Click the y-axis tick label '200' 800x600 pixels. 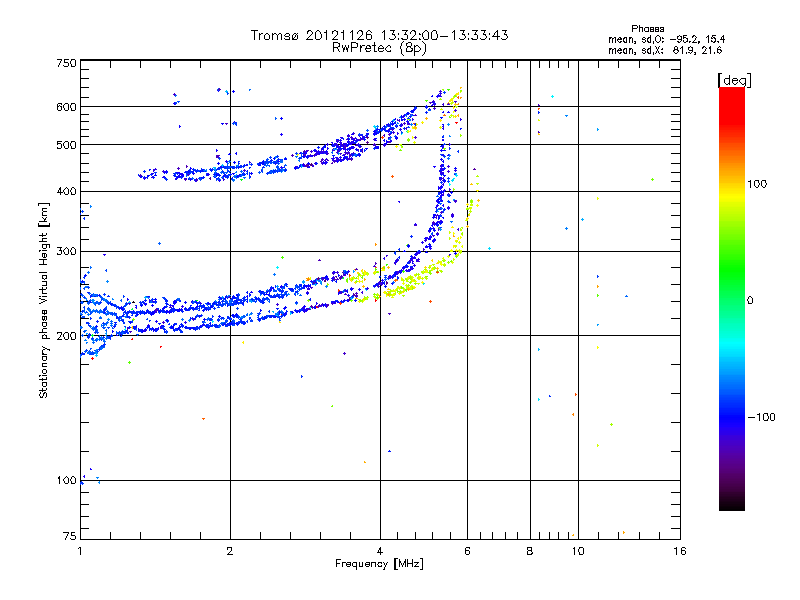pos(66,336)
